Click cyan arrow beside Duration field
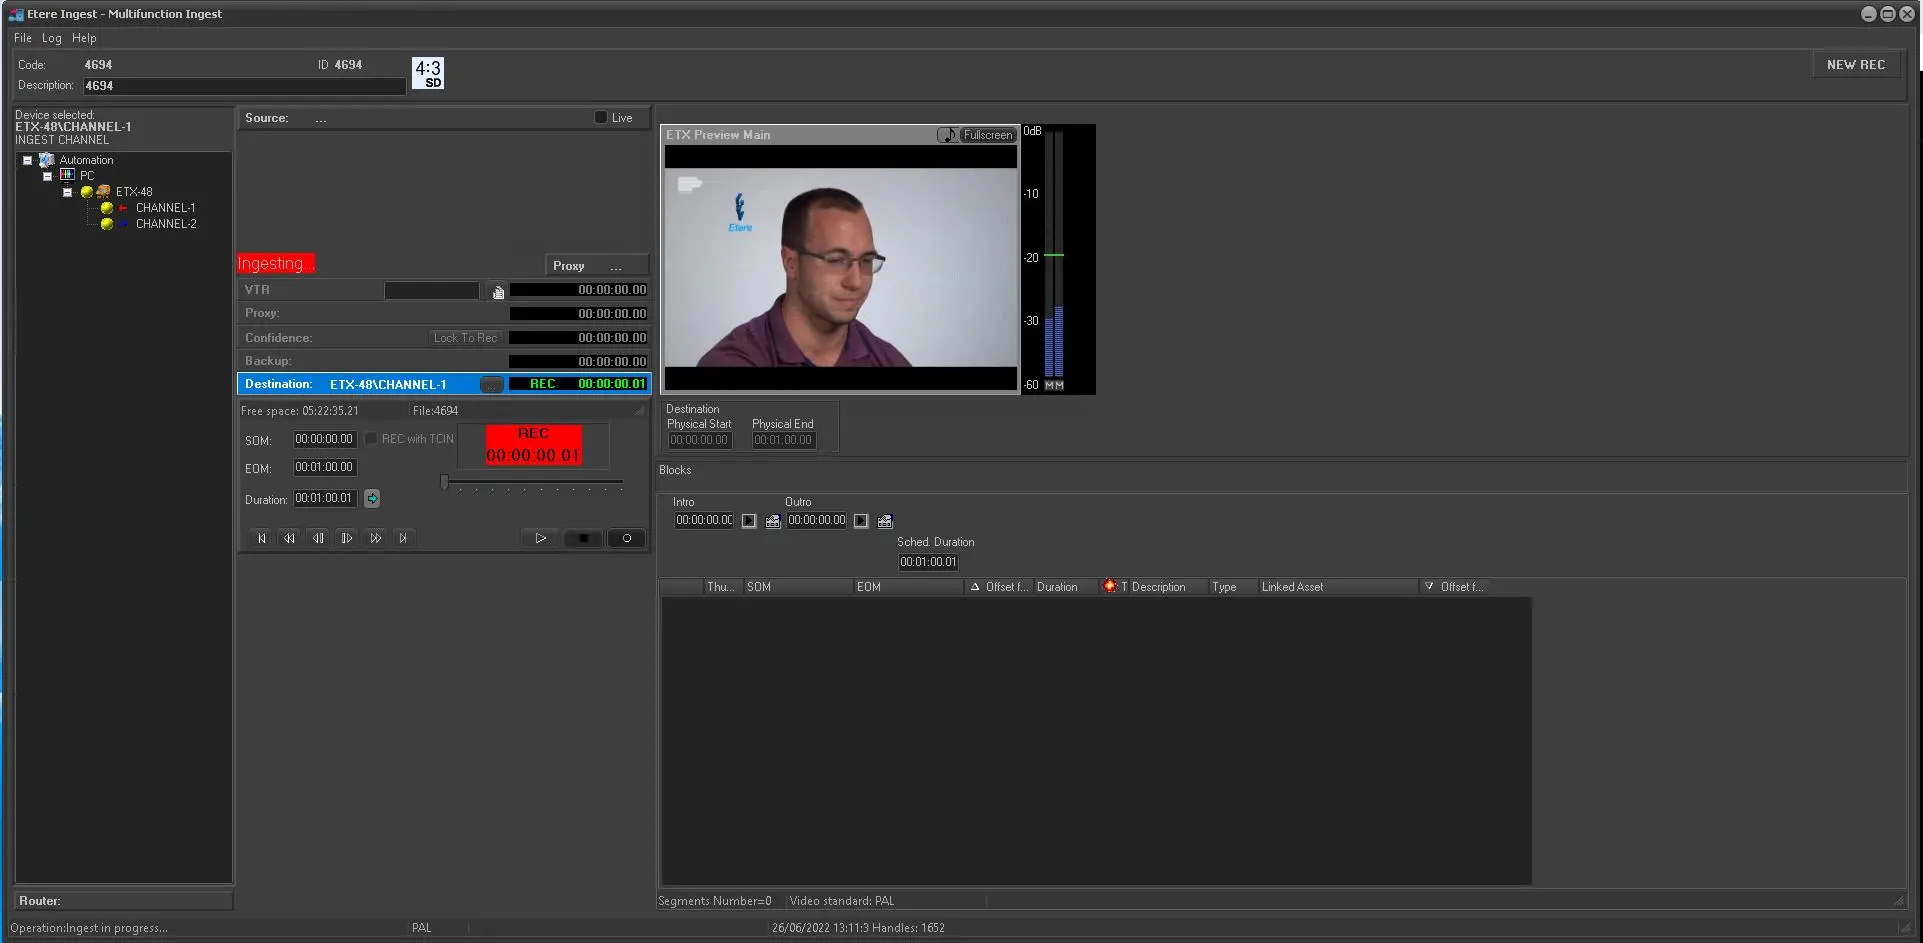This screenshot has width=1923, height=943. (372, 498)
